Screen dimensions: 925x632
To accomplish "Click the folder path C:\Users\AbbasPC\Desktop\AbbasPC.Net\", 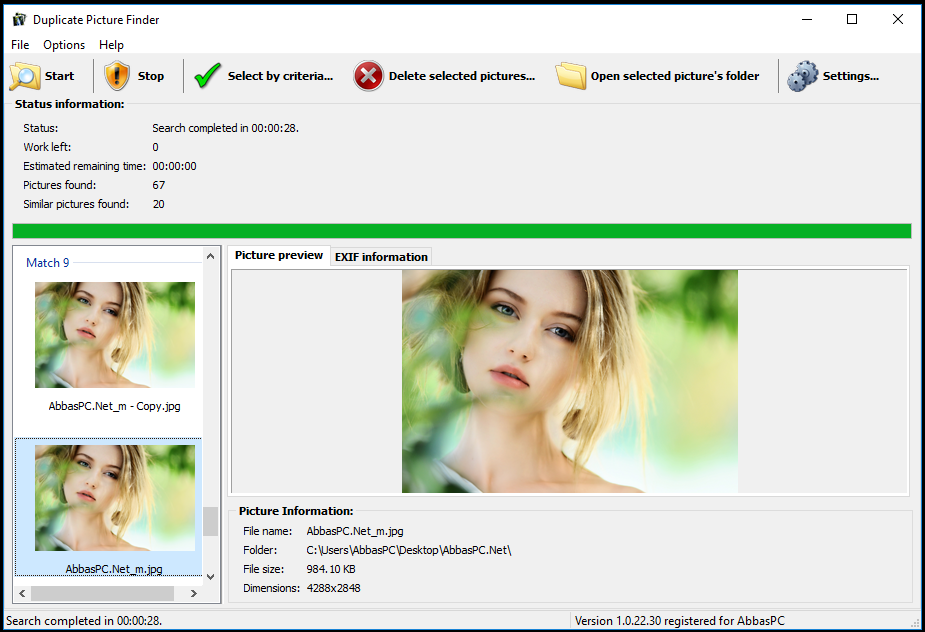I will pos(409,550).
